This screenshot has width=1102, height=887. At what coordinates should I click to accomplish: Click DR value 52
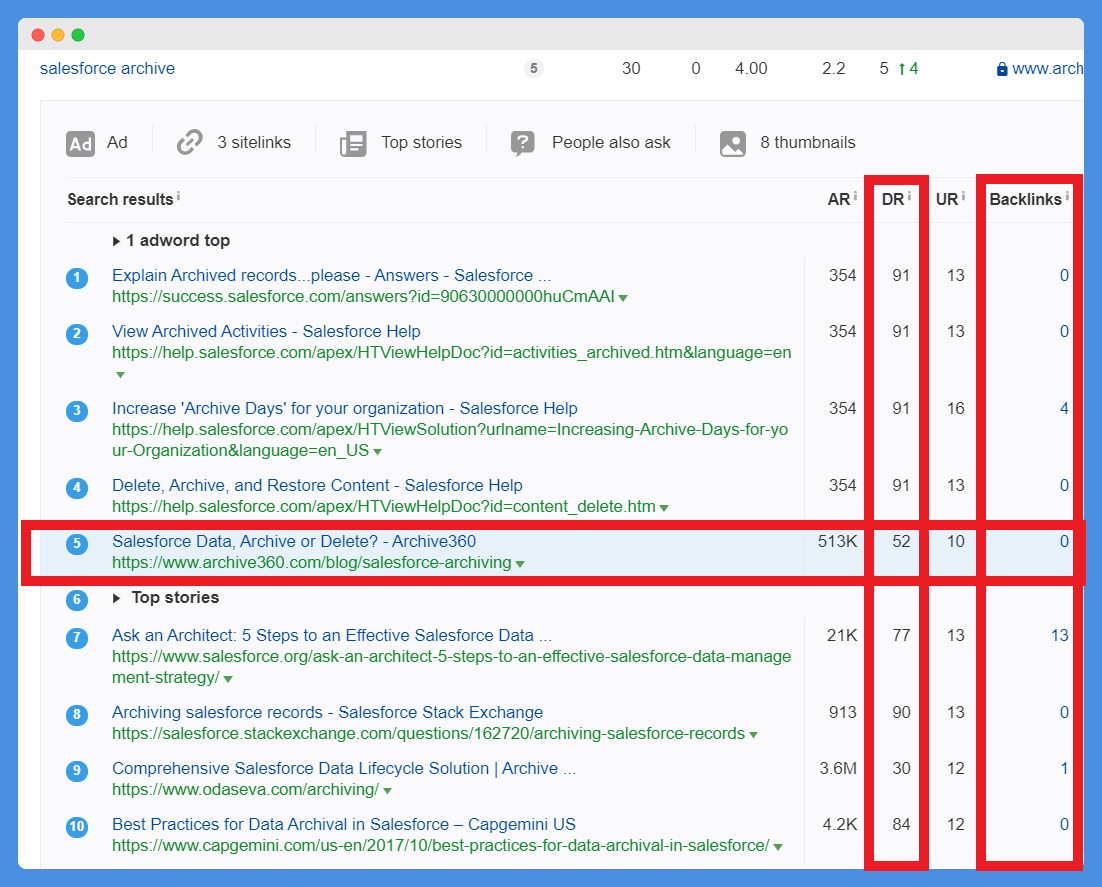(x=901, y=541)
